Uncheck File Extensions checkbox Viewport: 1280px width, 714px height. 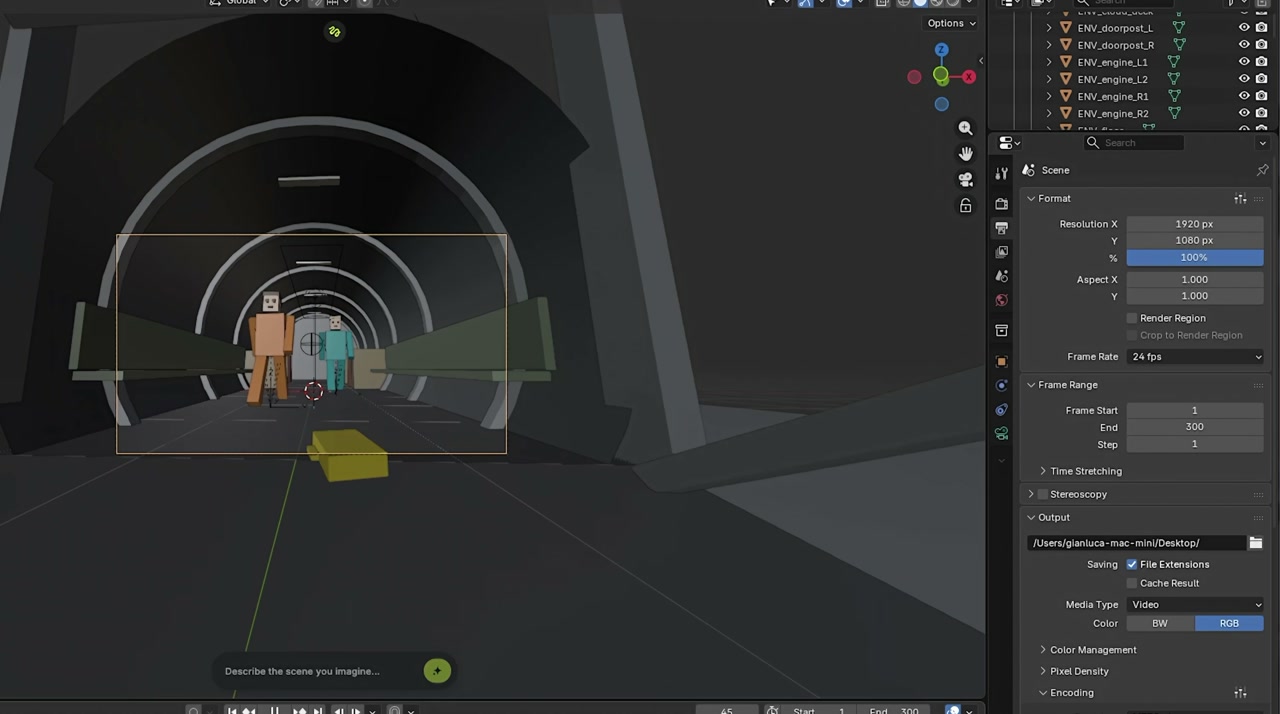coord(1132,564)
